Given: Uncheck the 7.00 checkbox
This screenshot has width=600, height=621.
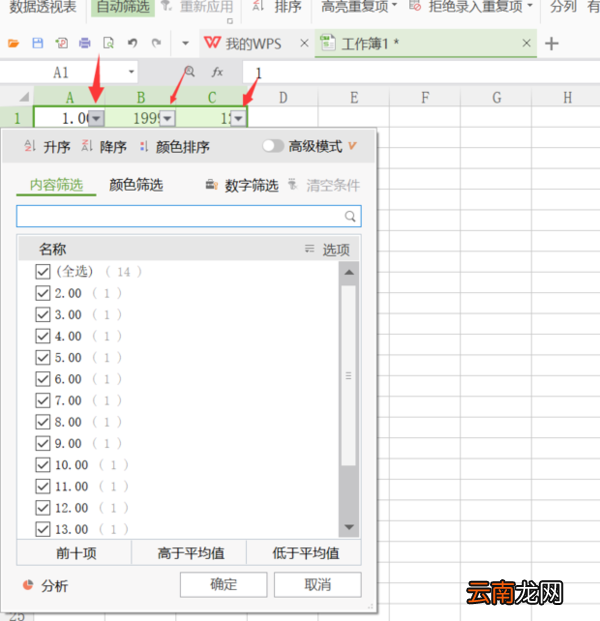Looking at the screenshot, I should (42, 400).
